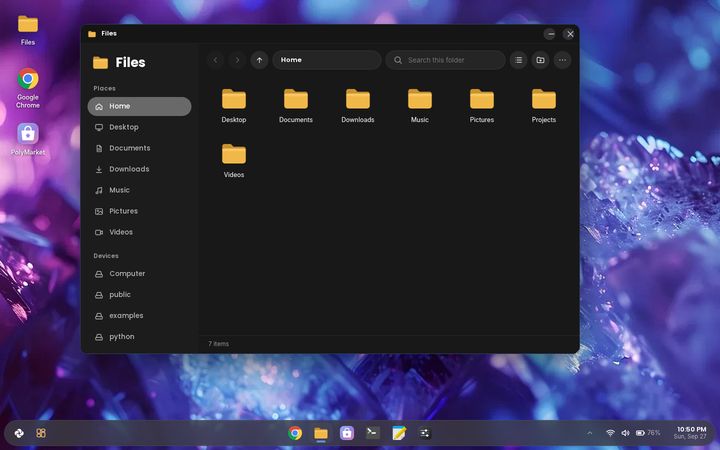Open Google Chrome desktop shortcut
Viewport: 720px width, 450px height.
click(28, 88)
